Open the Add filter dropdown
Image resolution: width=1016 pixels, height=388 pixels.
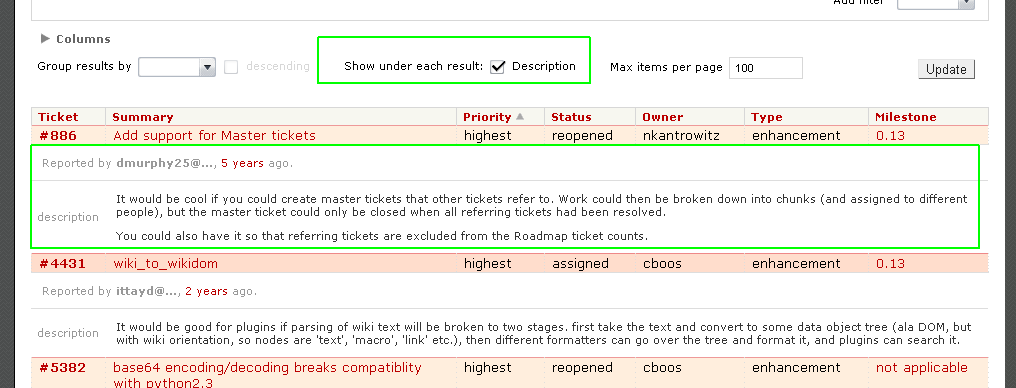(x=936, y=3)
